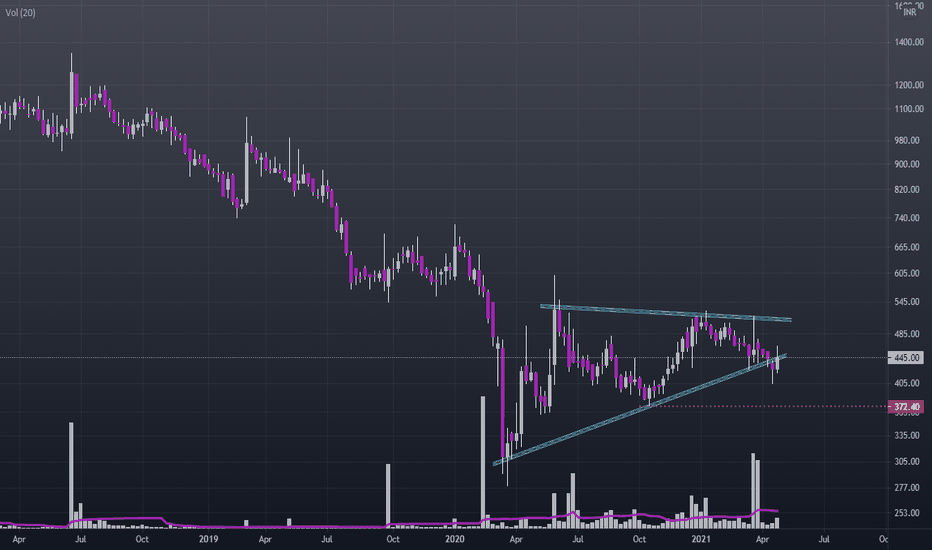Click the 2020 label on time axis

pyautogui.click(x=455, y=539)
